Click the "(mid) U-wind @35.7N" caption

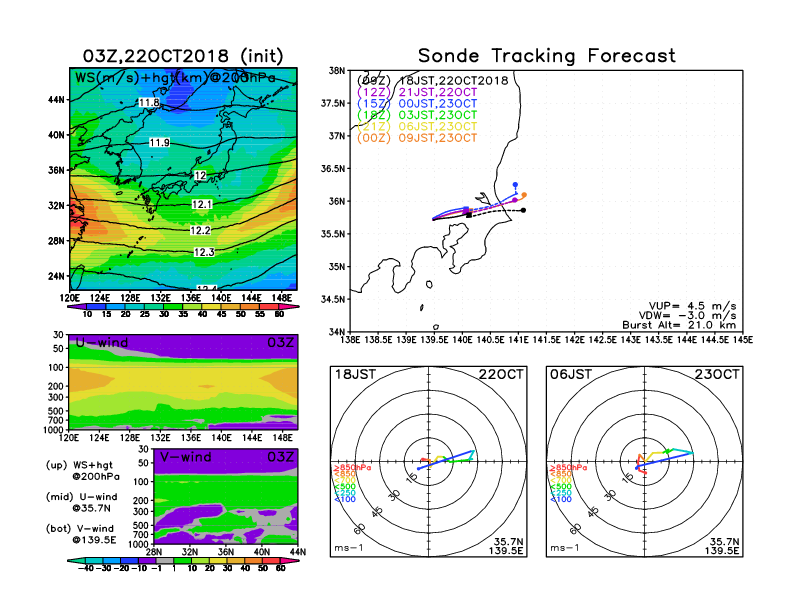82,502
